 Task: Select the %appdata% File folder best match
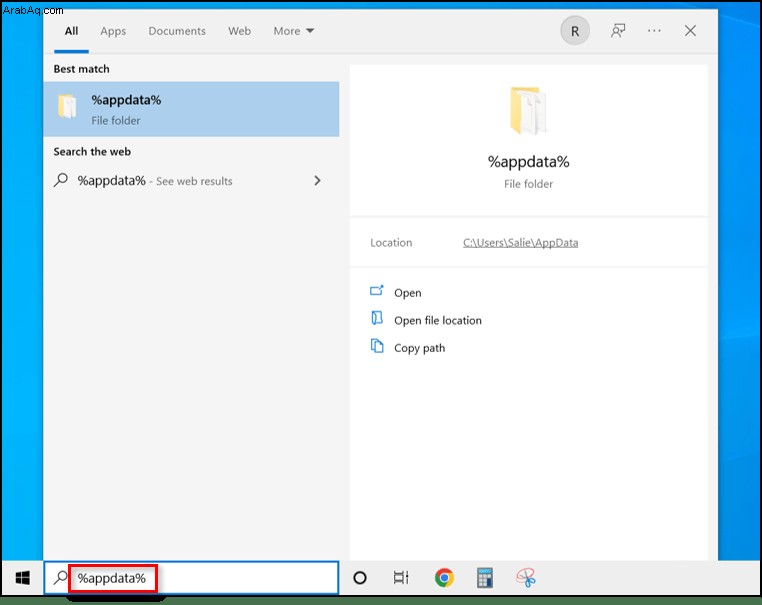tap(191, 109)
